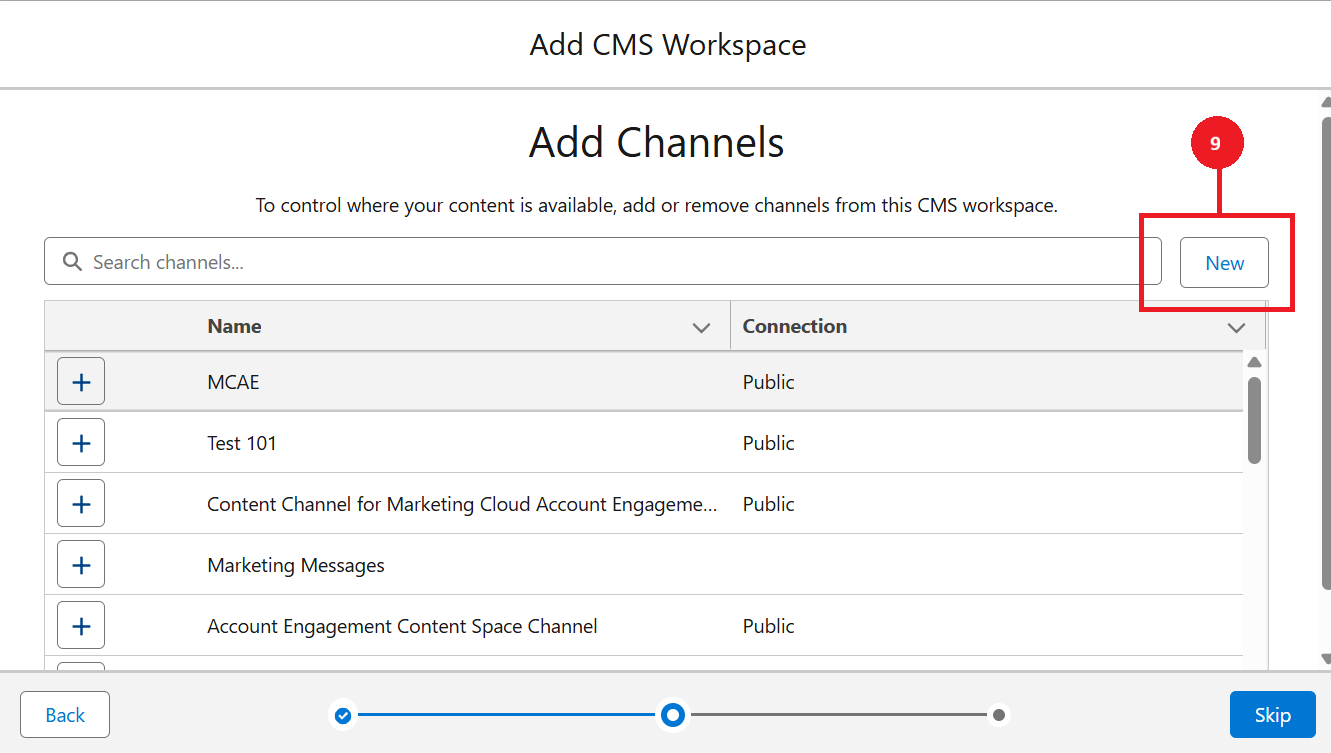
Task: Jump to the final progress step dot
Action: coord(998,715)
